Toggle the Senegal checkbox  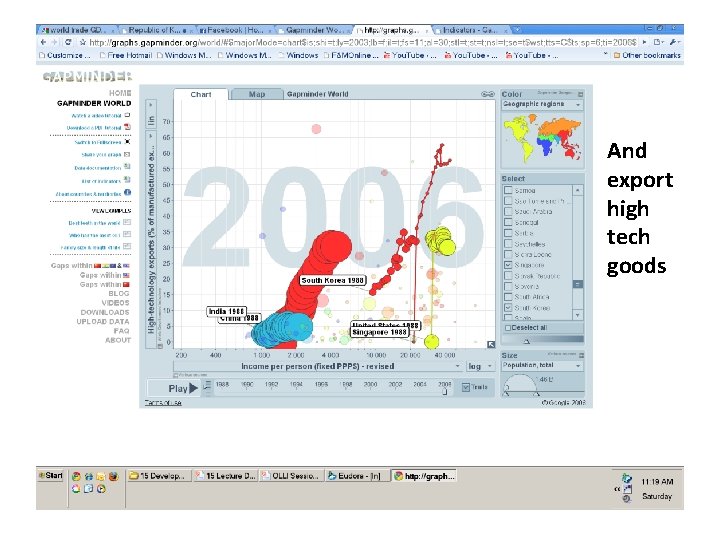(508, 222)
